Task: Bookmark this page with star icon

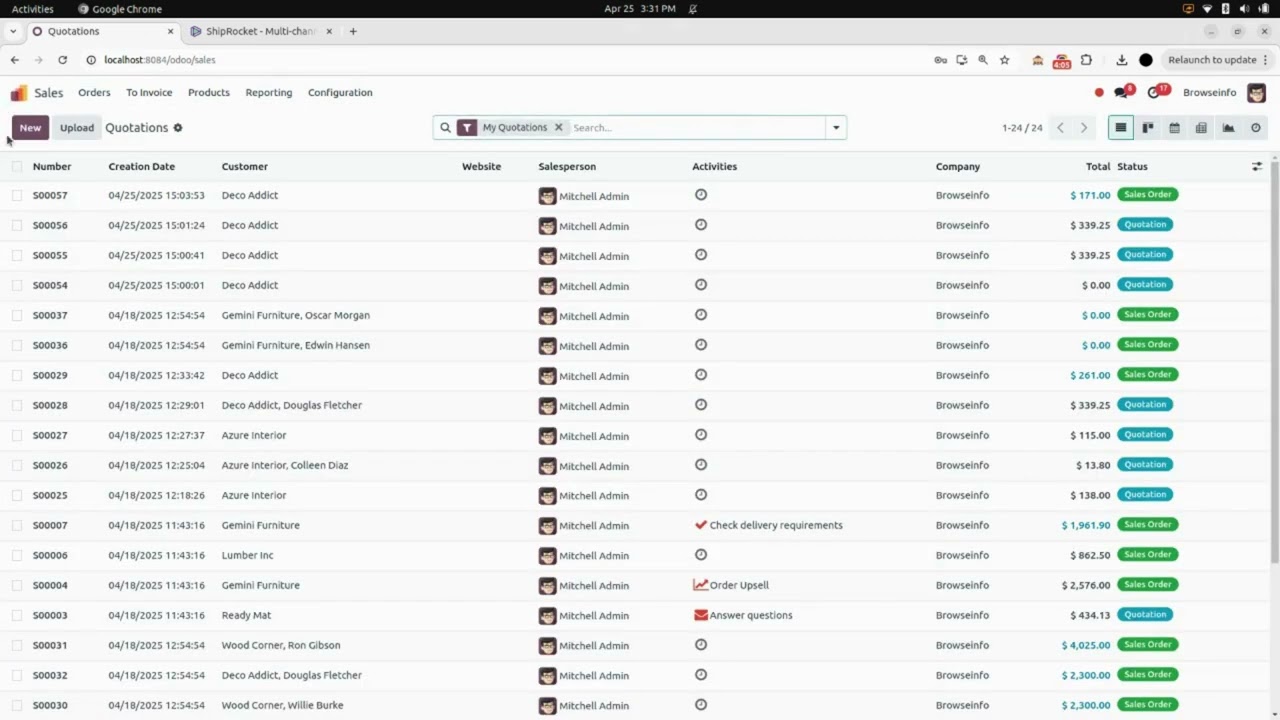Action: pos(1005,60)
